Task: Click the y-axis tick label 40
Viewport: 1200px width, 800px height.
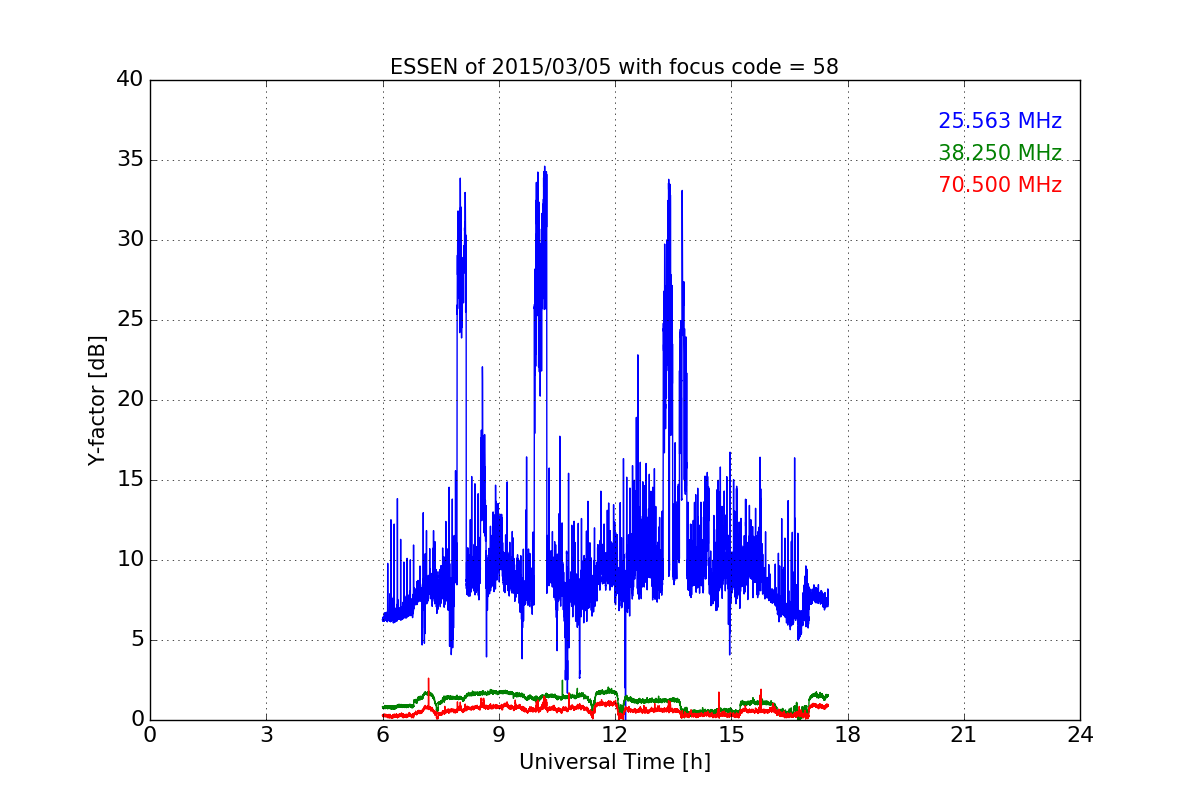Action: 130,80
